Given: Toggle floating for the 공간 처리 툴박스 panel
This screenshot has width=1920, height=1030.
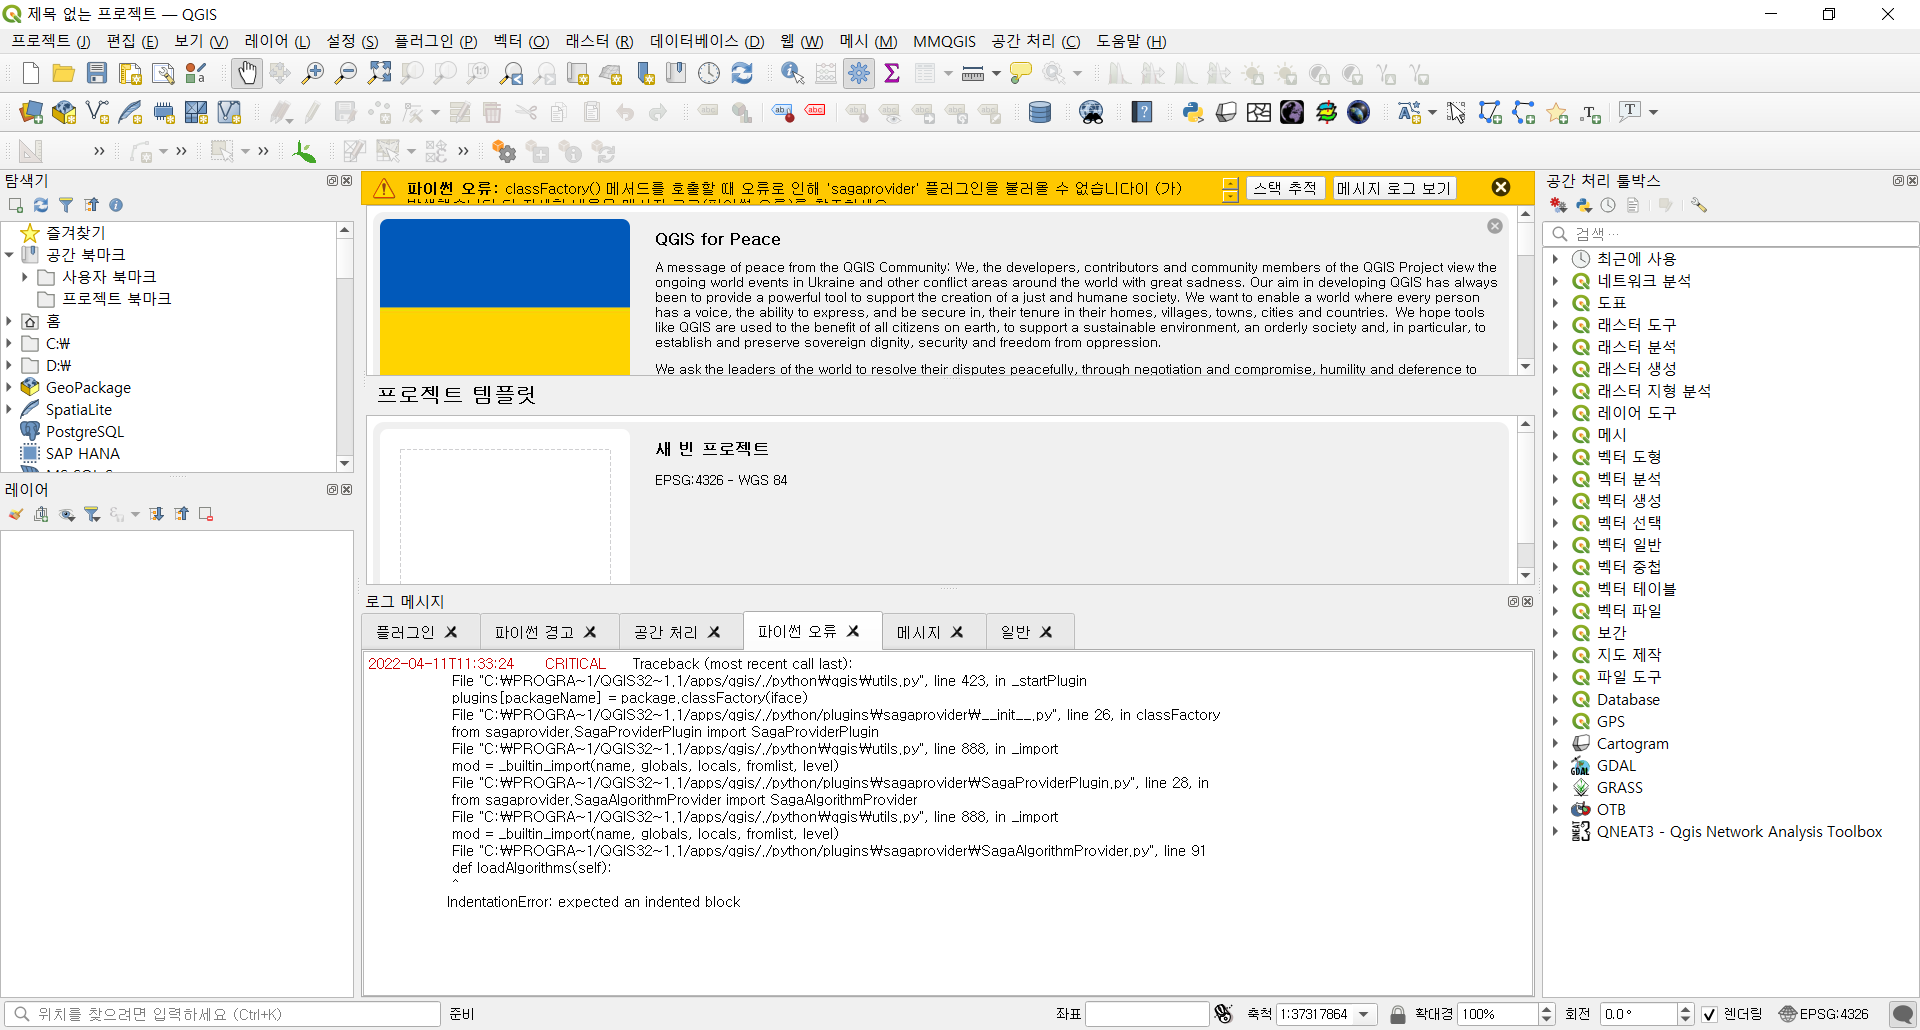Looking at the screenshot, I should (1898, 181).
